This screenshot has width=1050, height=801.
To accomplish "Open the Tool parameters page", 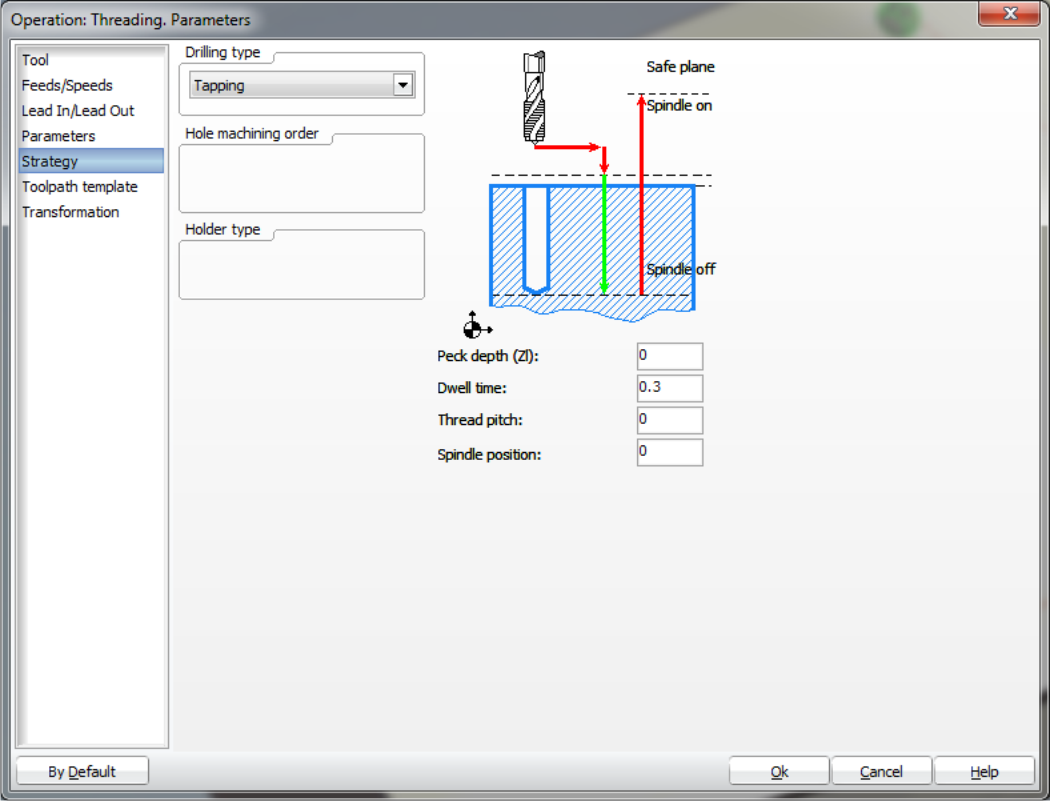I will tap(35, 60).
